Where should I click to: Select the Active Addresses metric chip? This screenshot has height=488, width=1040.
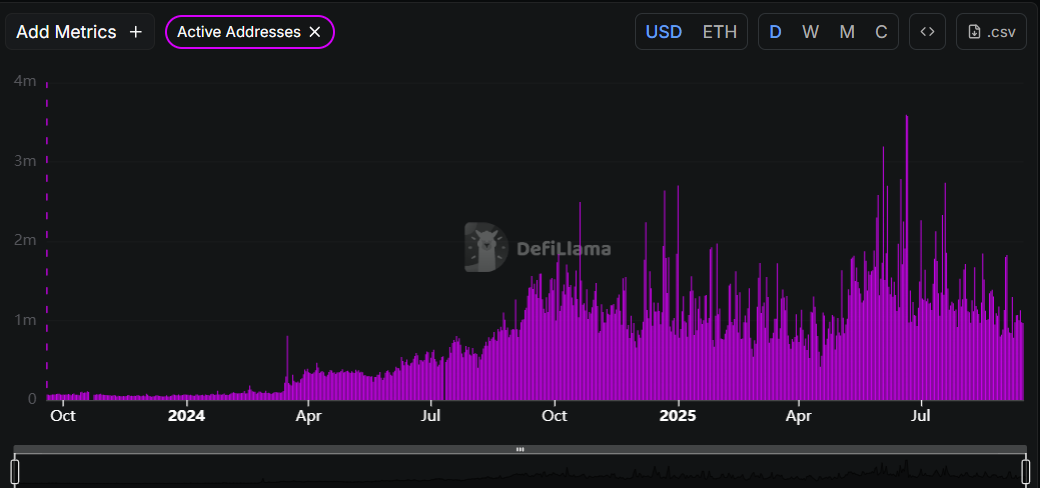click(x=239, y=32)
